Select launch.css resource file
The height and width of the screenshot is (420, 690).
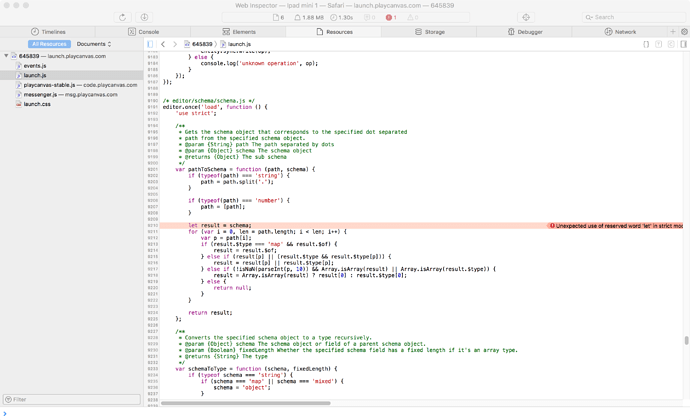(37, 104)
